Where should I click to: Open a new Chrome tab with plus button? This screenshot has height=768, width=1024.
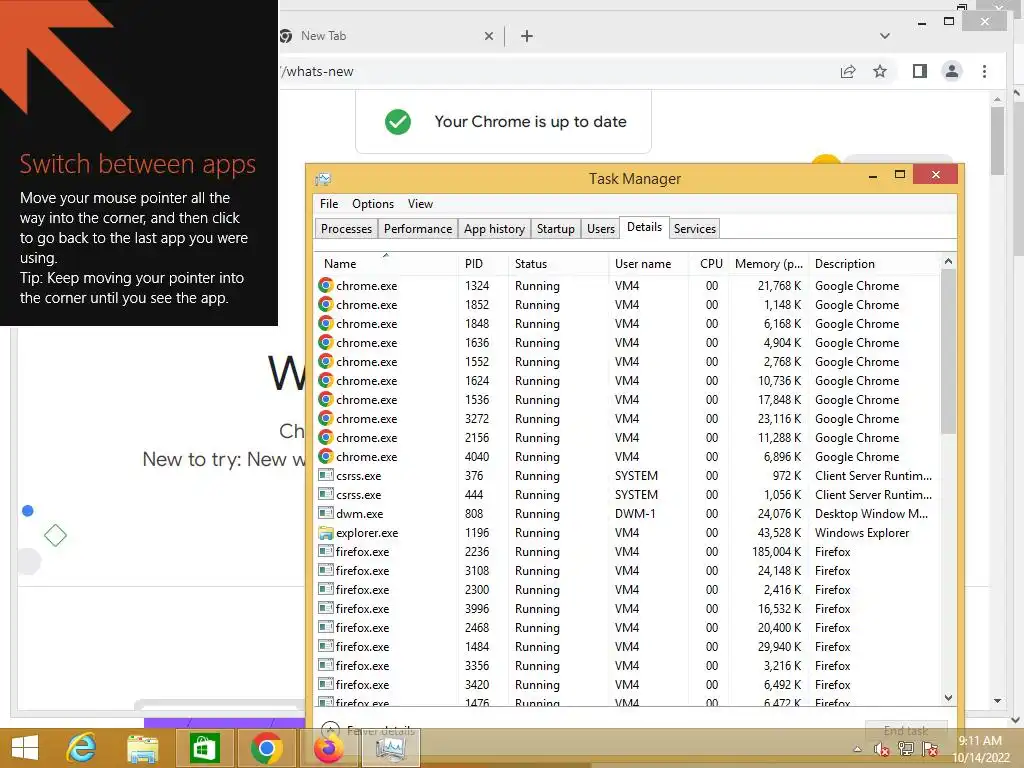tap(527, 37)
